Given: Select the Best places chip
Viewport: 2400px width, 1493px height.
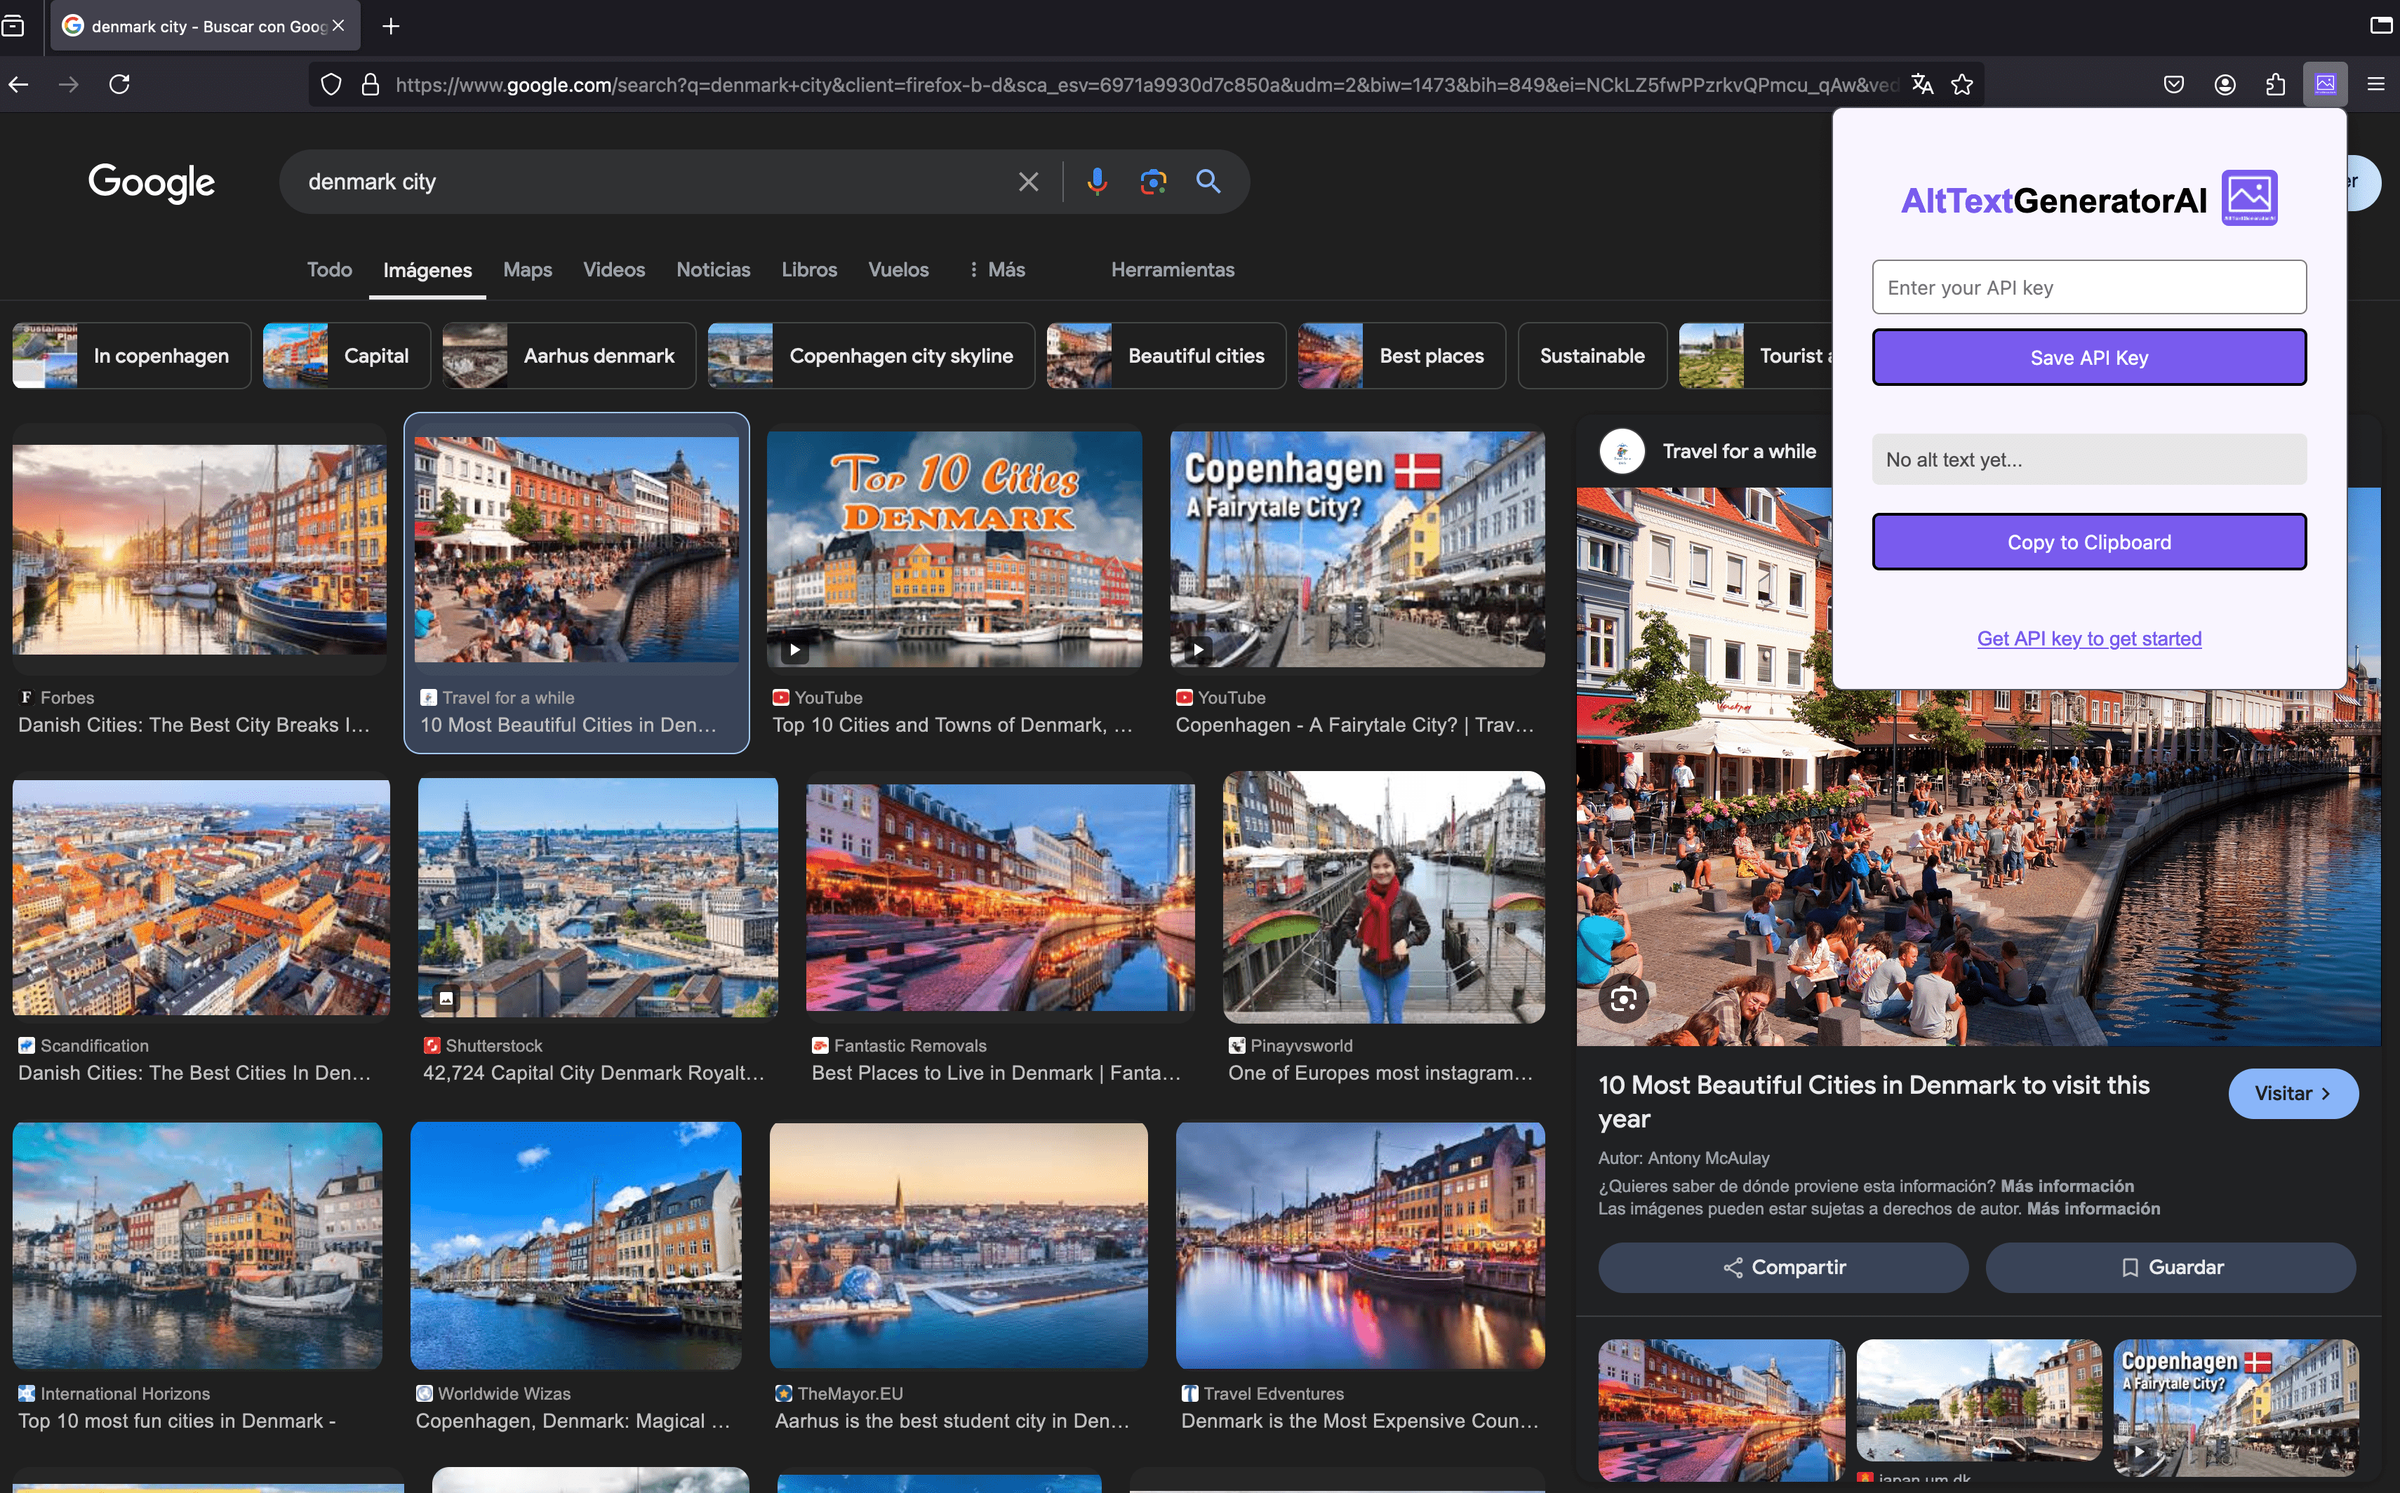Looking at the screenshot, I should click(1401, 356).
